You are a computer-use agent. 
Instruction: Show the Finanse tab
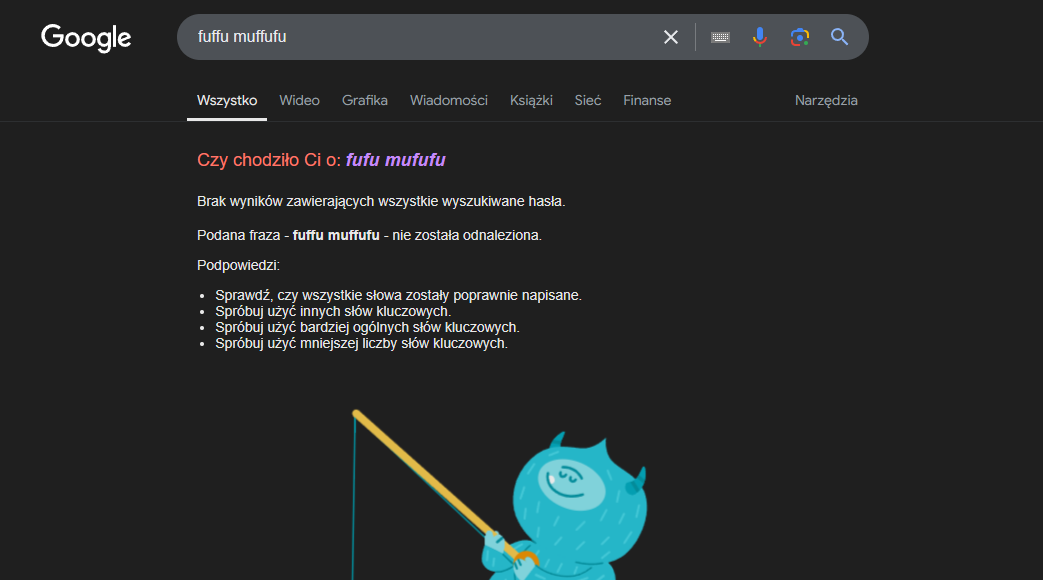[x=647, y=100]
